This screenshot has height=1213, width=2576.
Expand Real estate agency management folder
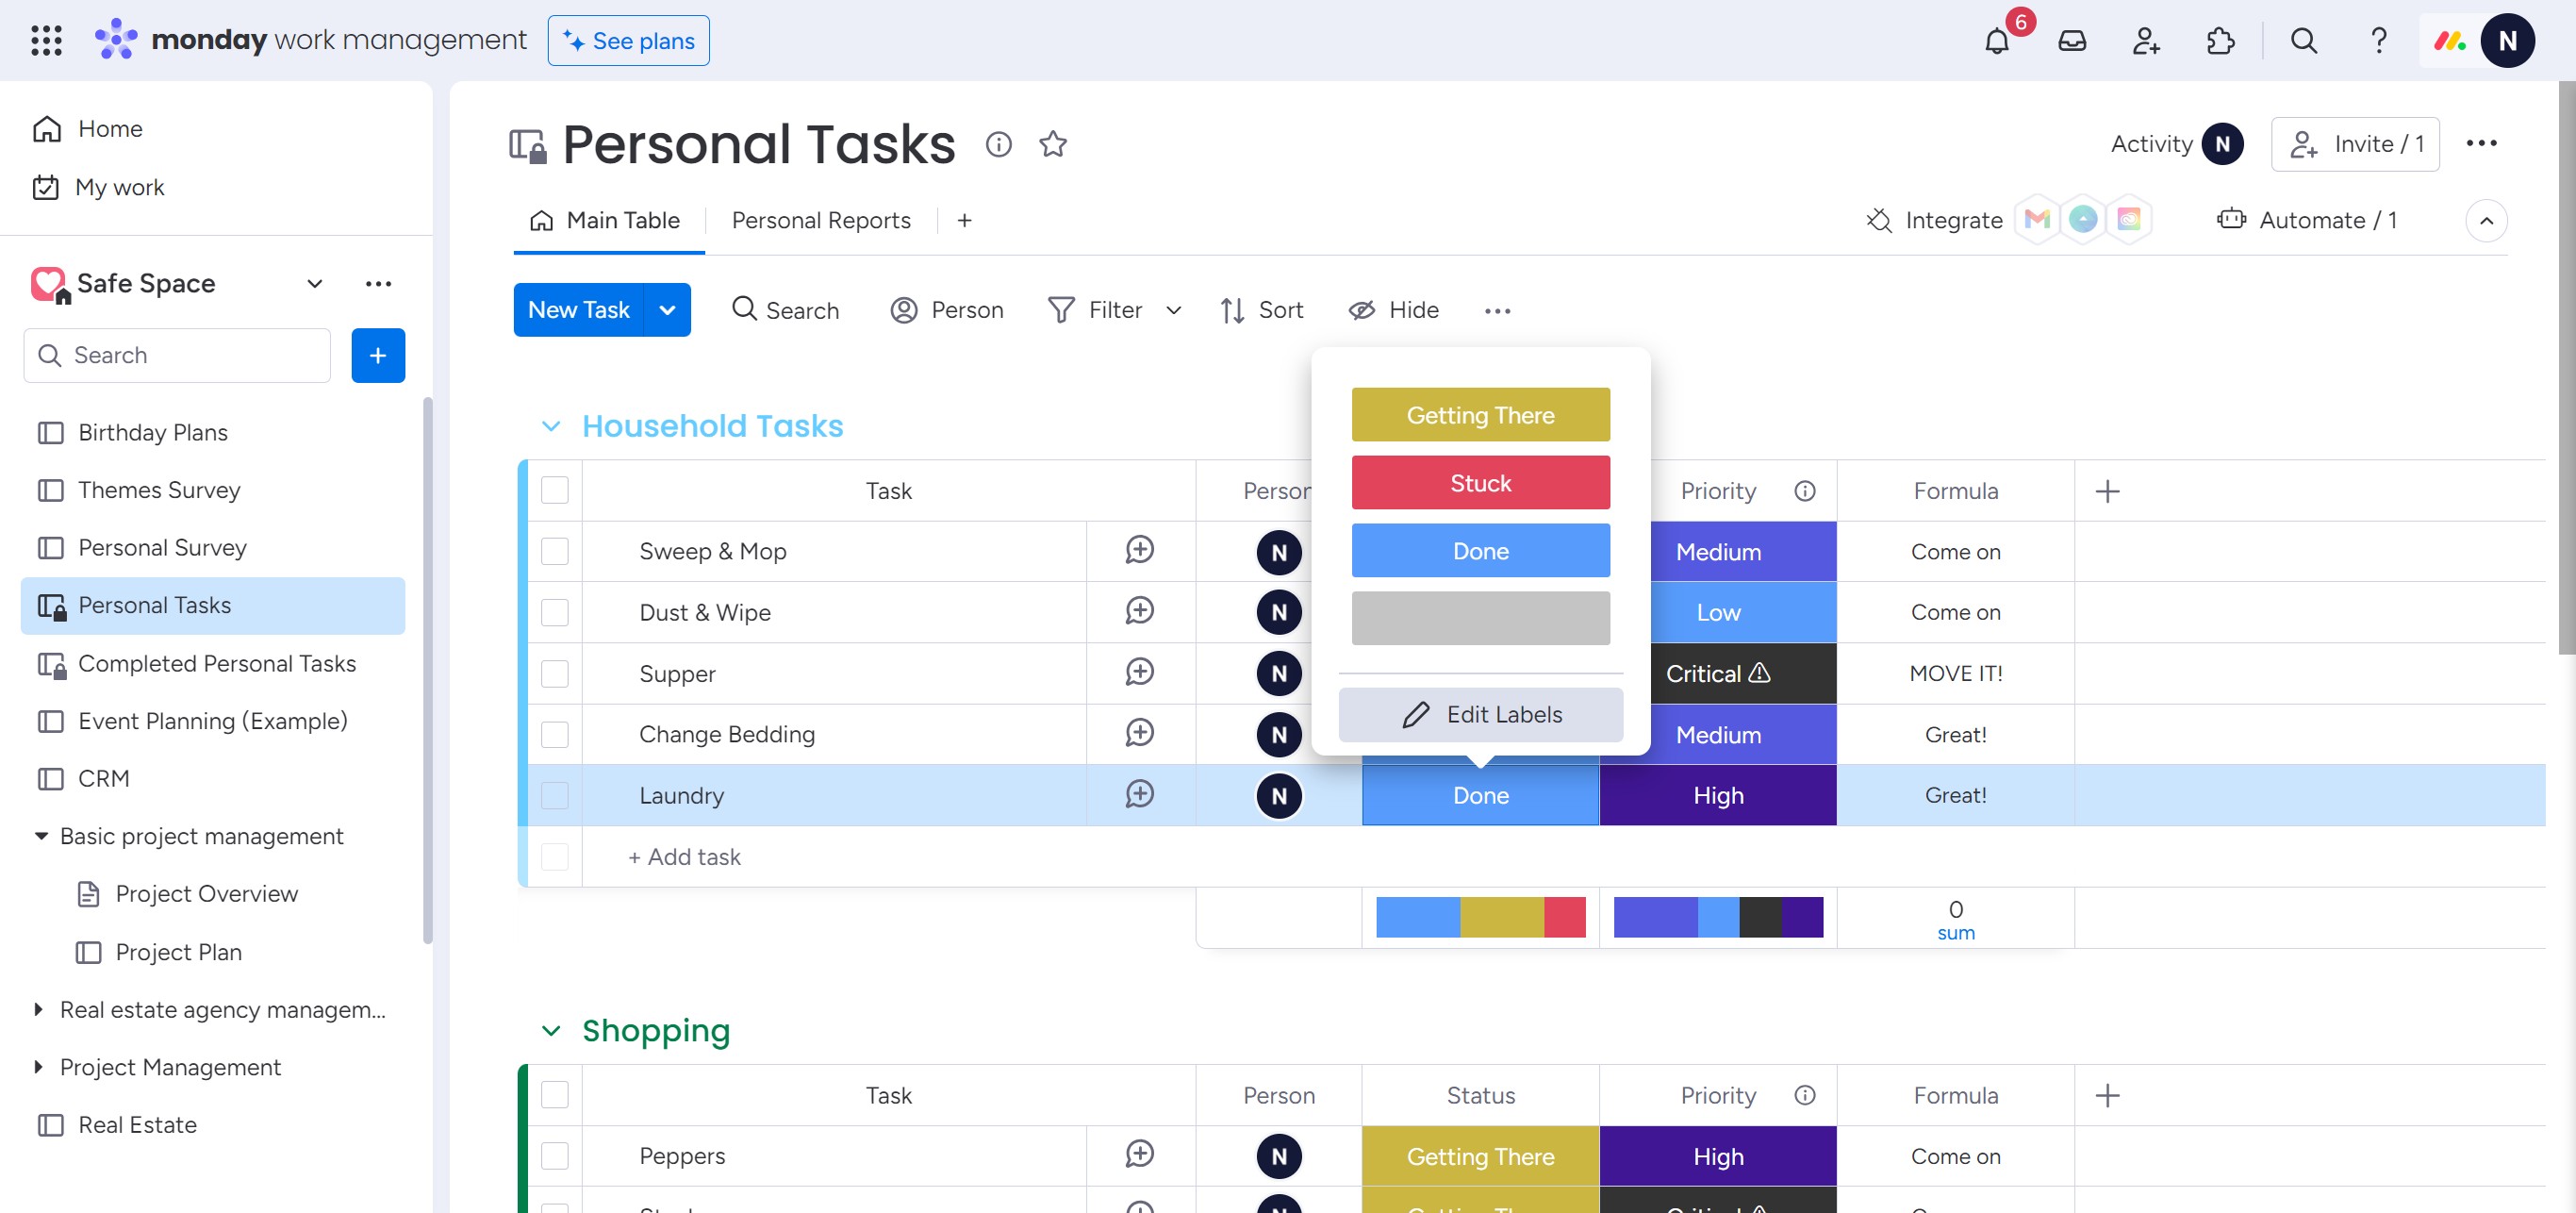point(38,1009)
